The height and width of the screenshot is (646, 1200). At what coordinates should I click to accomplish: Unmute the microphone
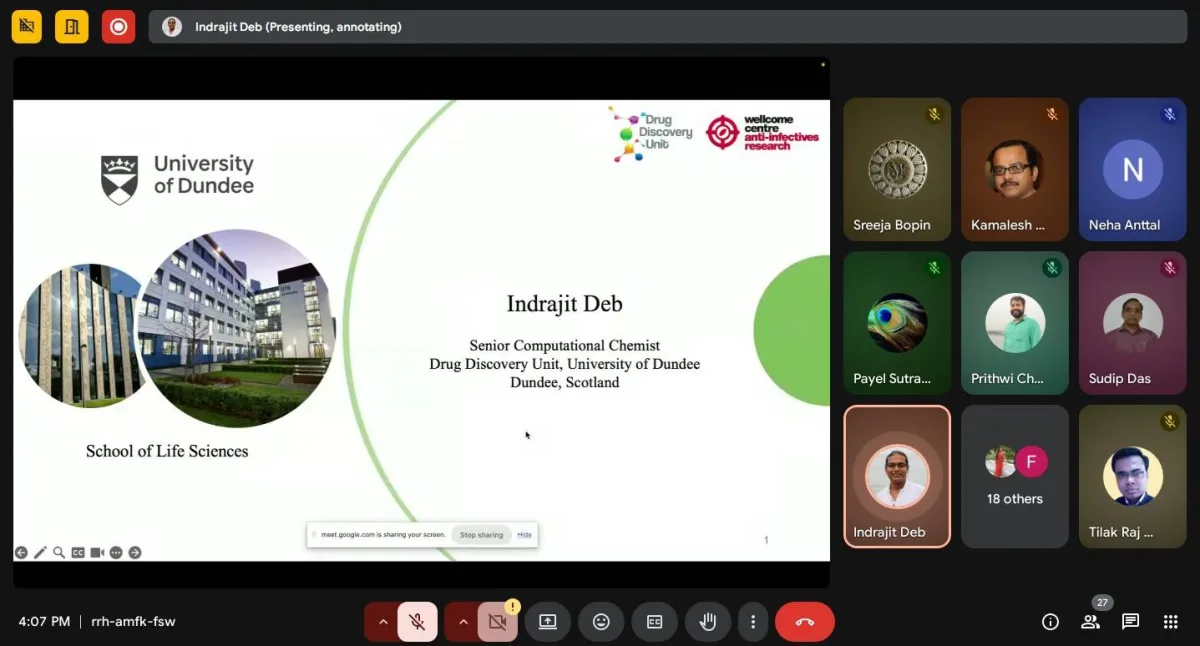tap(417, 622)
